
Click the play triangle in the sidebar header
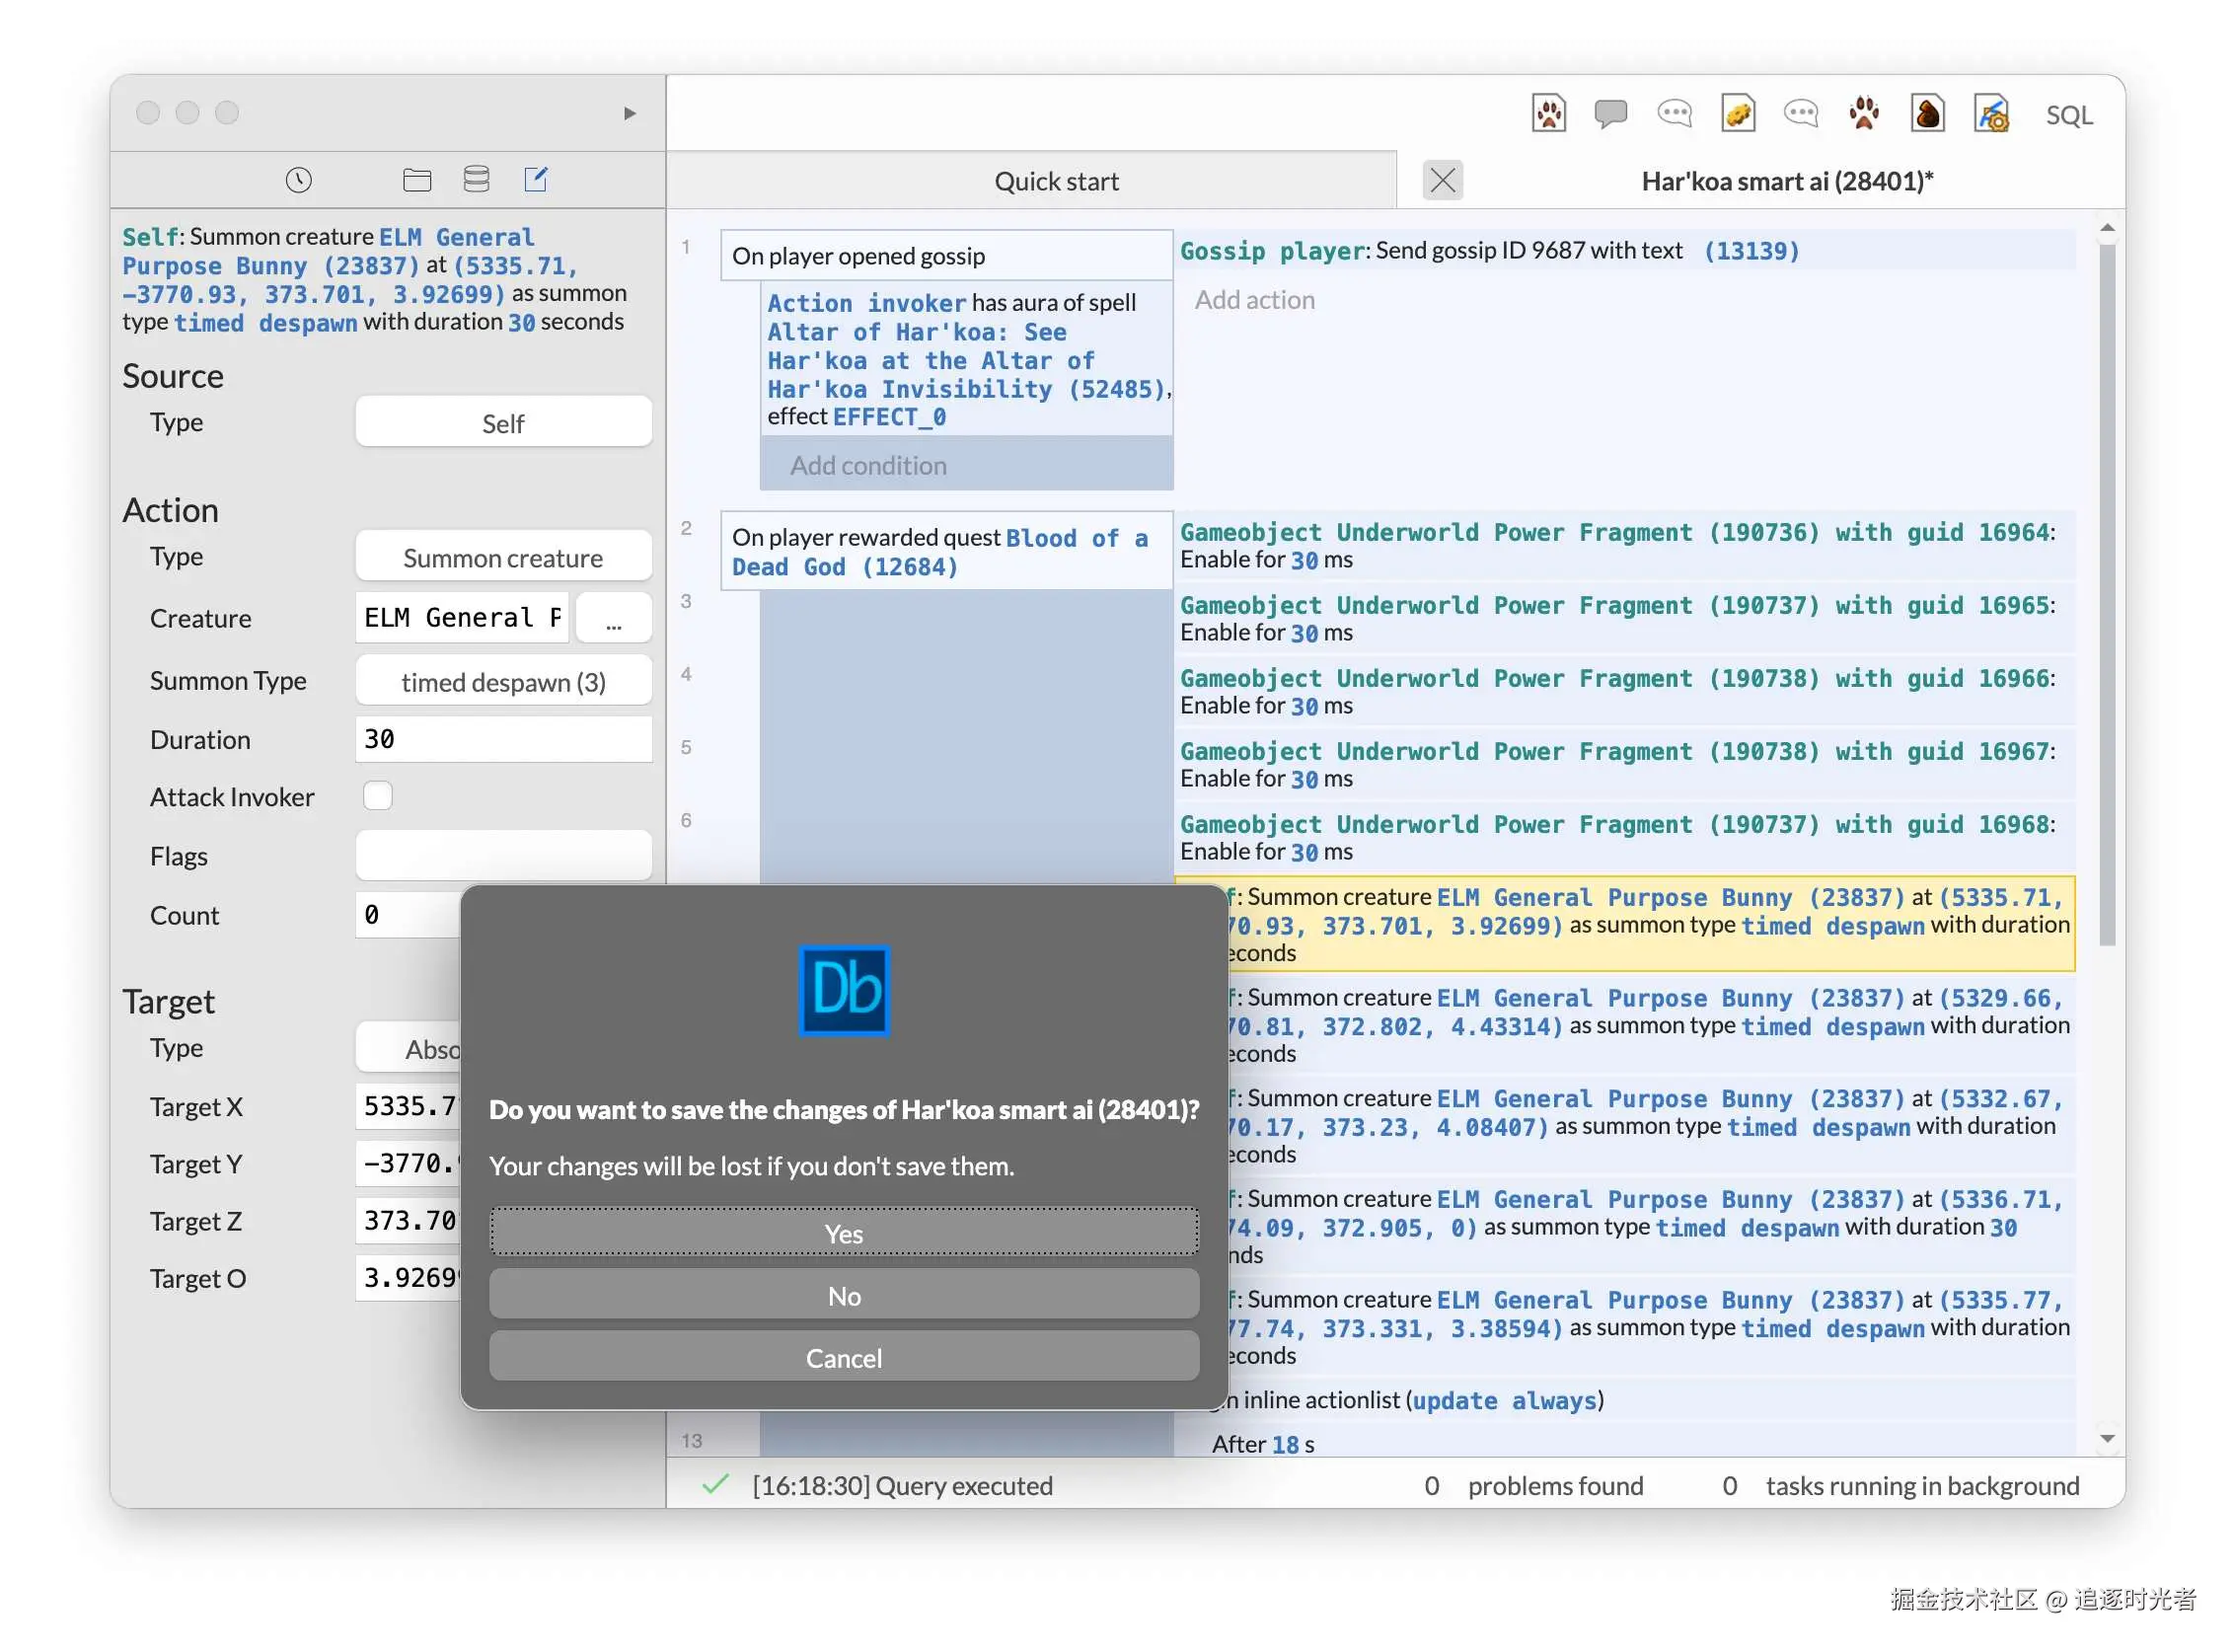(x=630, y=114)
